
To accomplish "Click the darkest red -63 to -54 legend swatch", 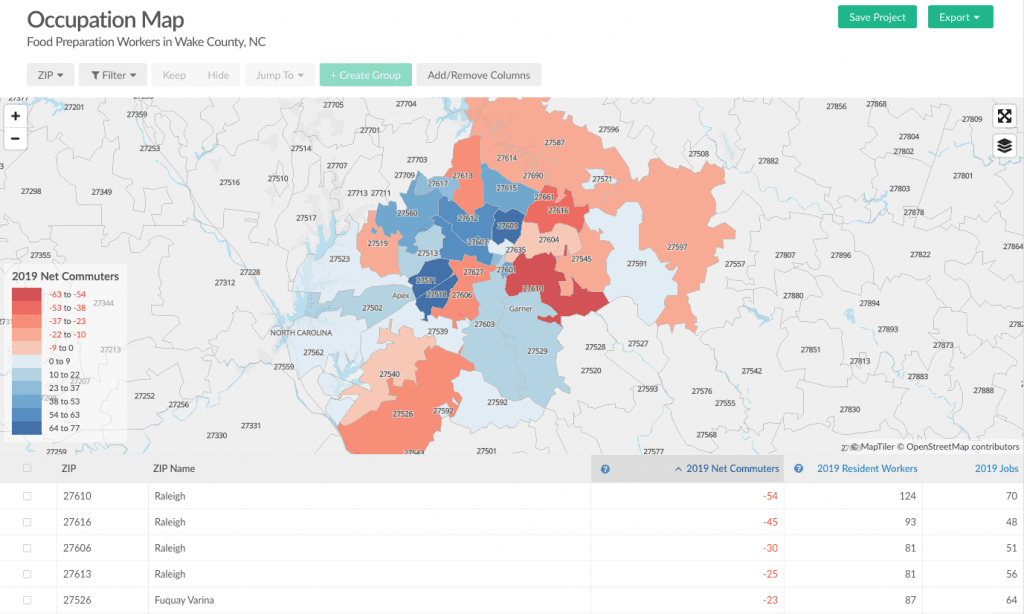I will (x=27, y=295).
